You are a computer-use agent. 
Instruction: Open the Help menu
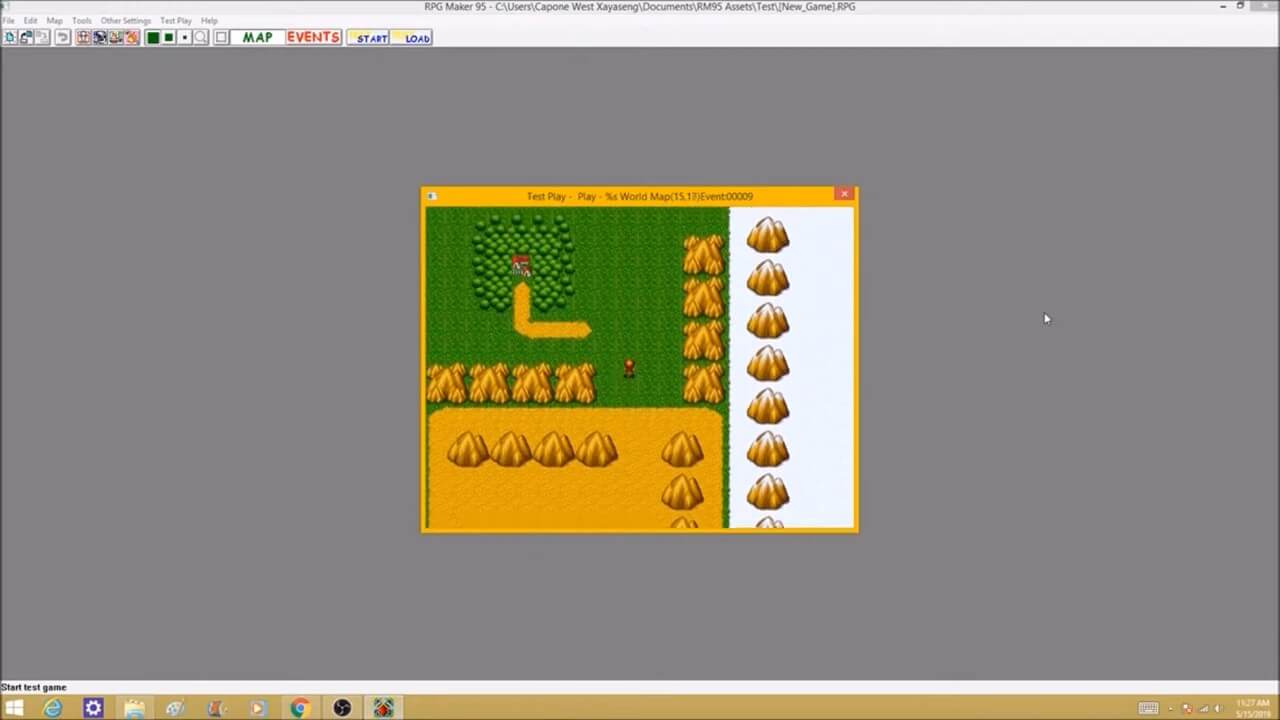coord(209,20)
